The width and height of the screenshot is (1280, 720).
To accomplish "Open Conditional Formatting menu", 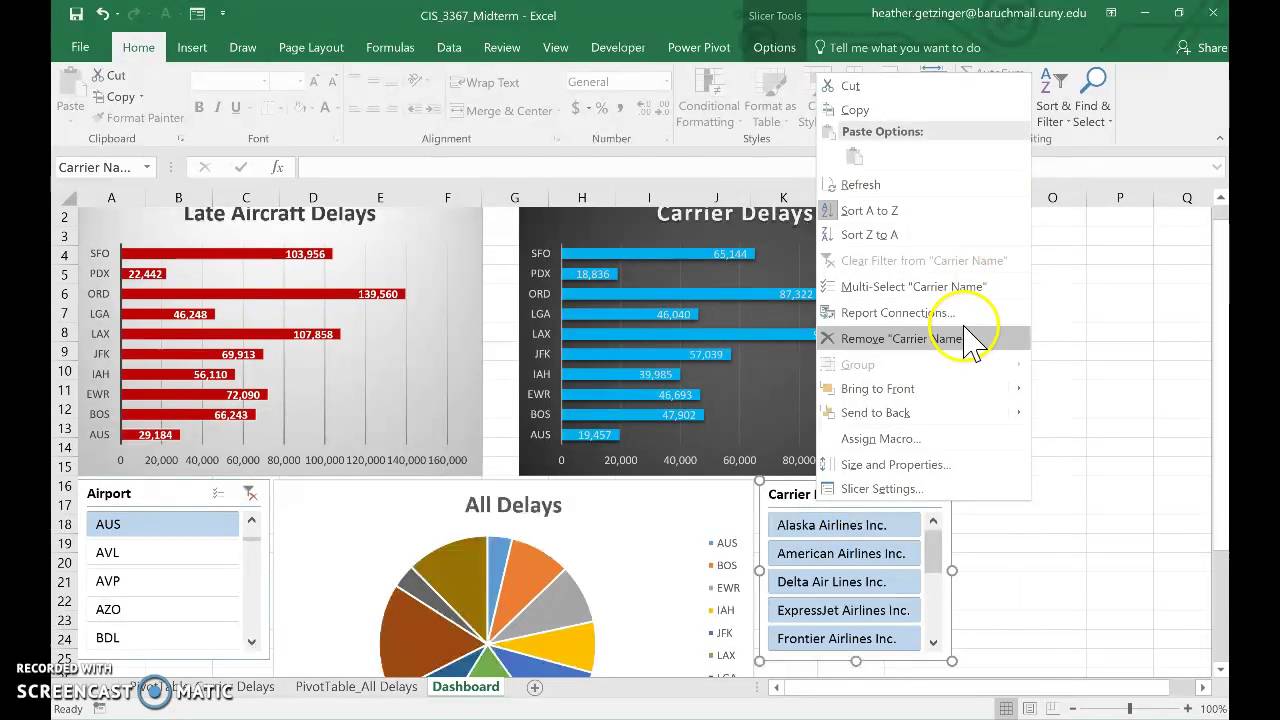I will click(x=709, y=98).
